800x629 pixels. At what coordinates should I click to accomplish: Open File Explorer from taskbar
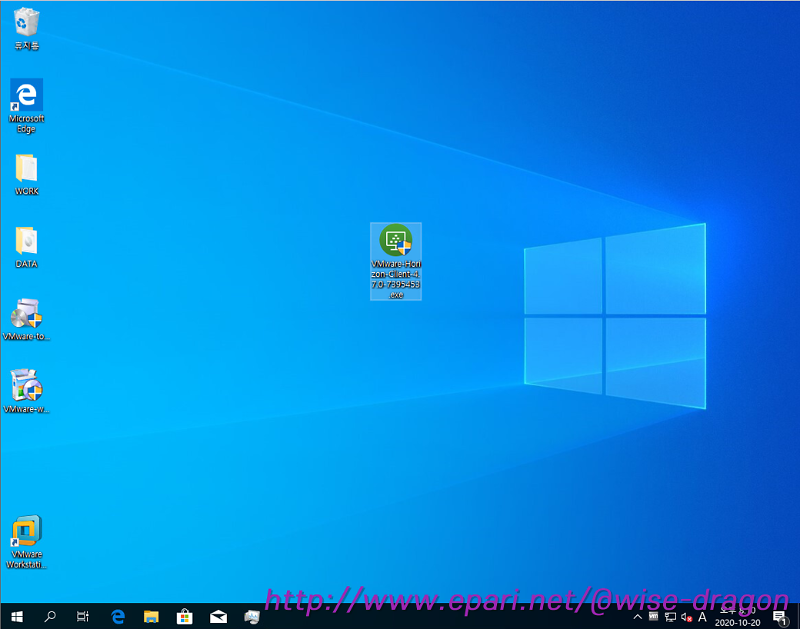pos(151,617)
